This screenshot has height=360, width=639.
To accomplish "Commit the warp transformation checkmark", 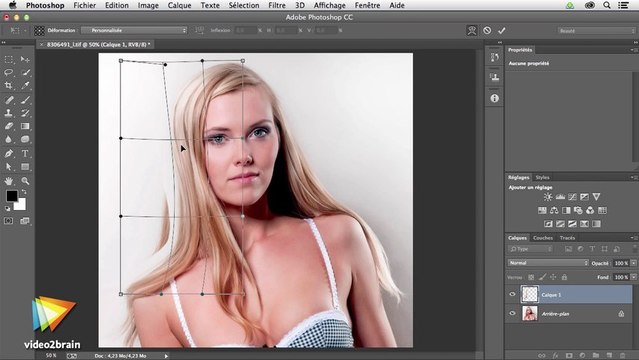I will (x=502, y=30).
